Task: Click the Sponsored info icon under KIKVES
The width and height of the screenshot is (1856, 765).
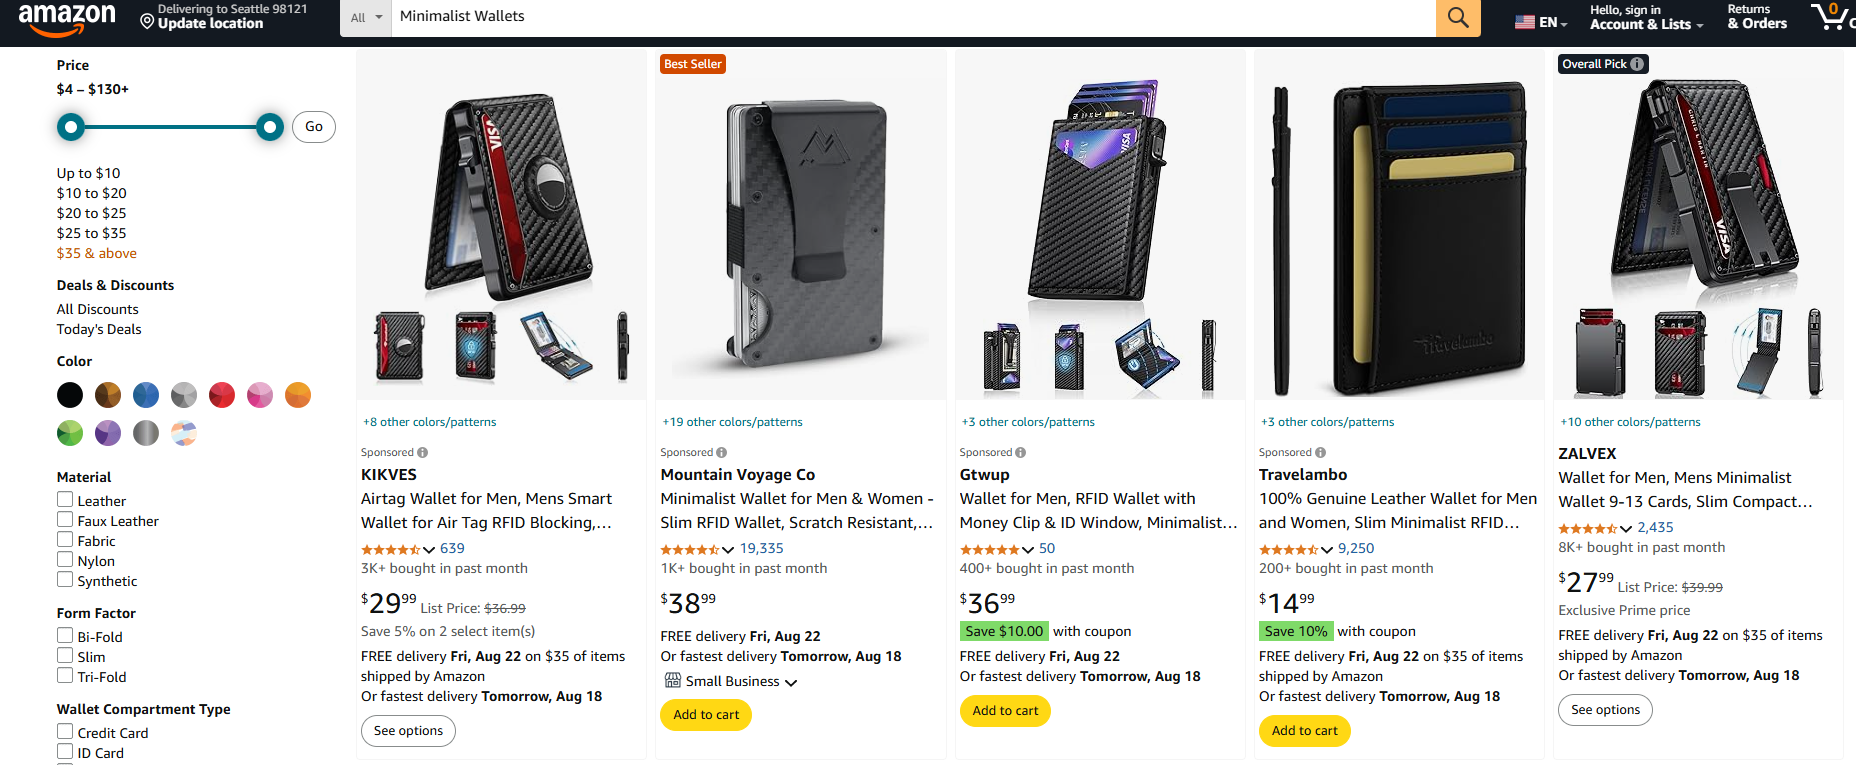Action: (x=423, y=453)
